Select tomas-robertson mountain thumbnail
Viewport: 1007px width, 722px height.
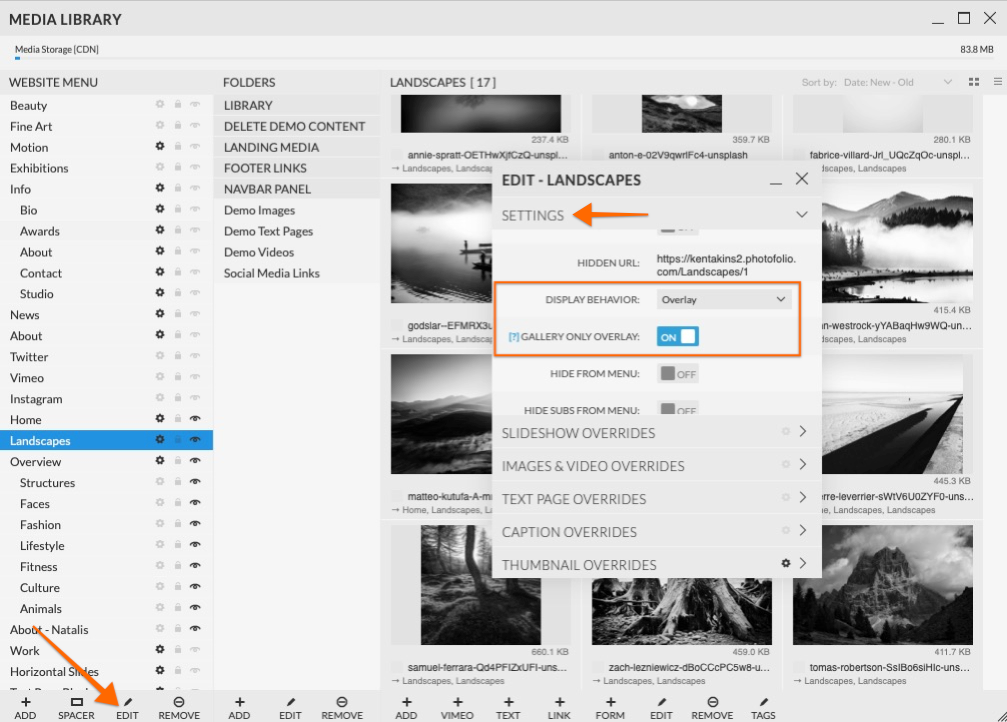coord(882,585)
